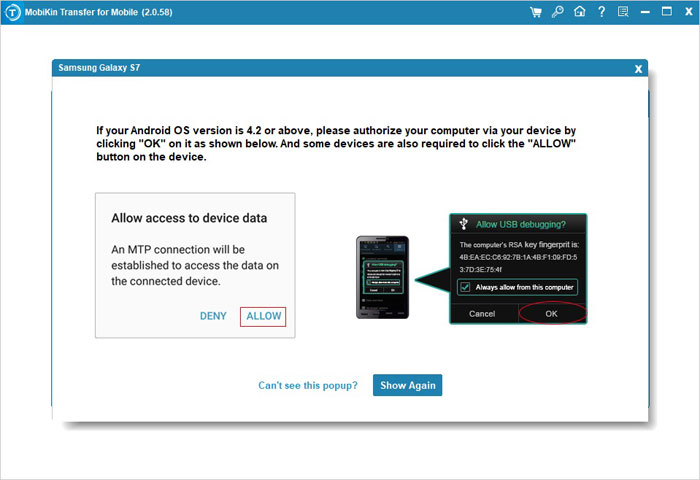Click the "Allow USB debugging?" title text
Screen dimensions: 700x480
click(x=521, y=224)
